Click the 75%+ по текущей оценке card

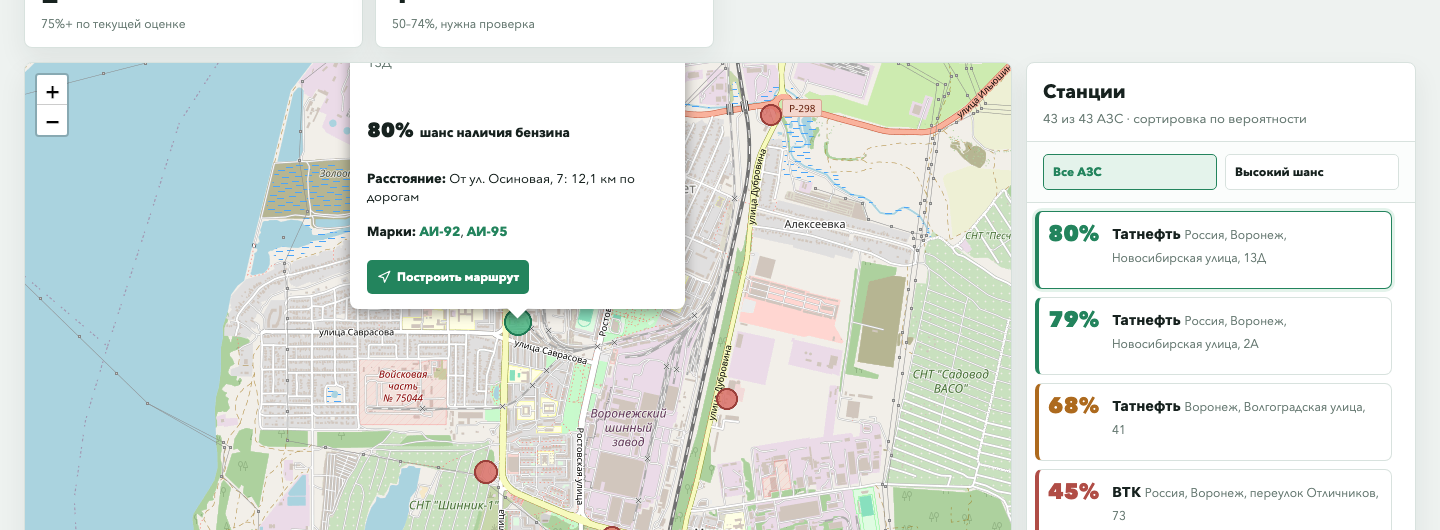[x=193, y=23]
